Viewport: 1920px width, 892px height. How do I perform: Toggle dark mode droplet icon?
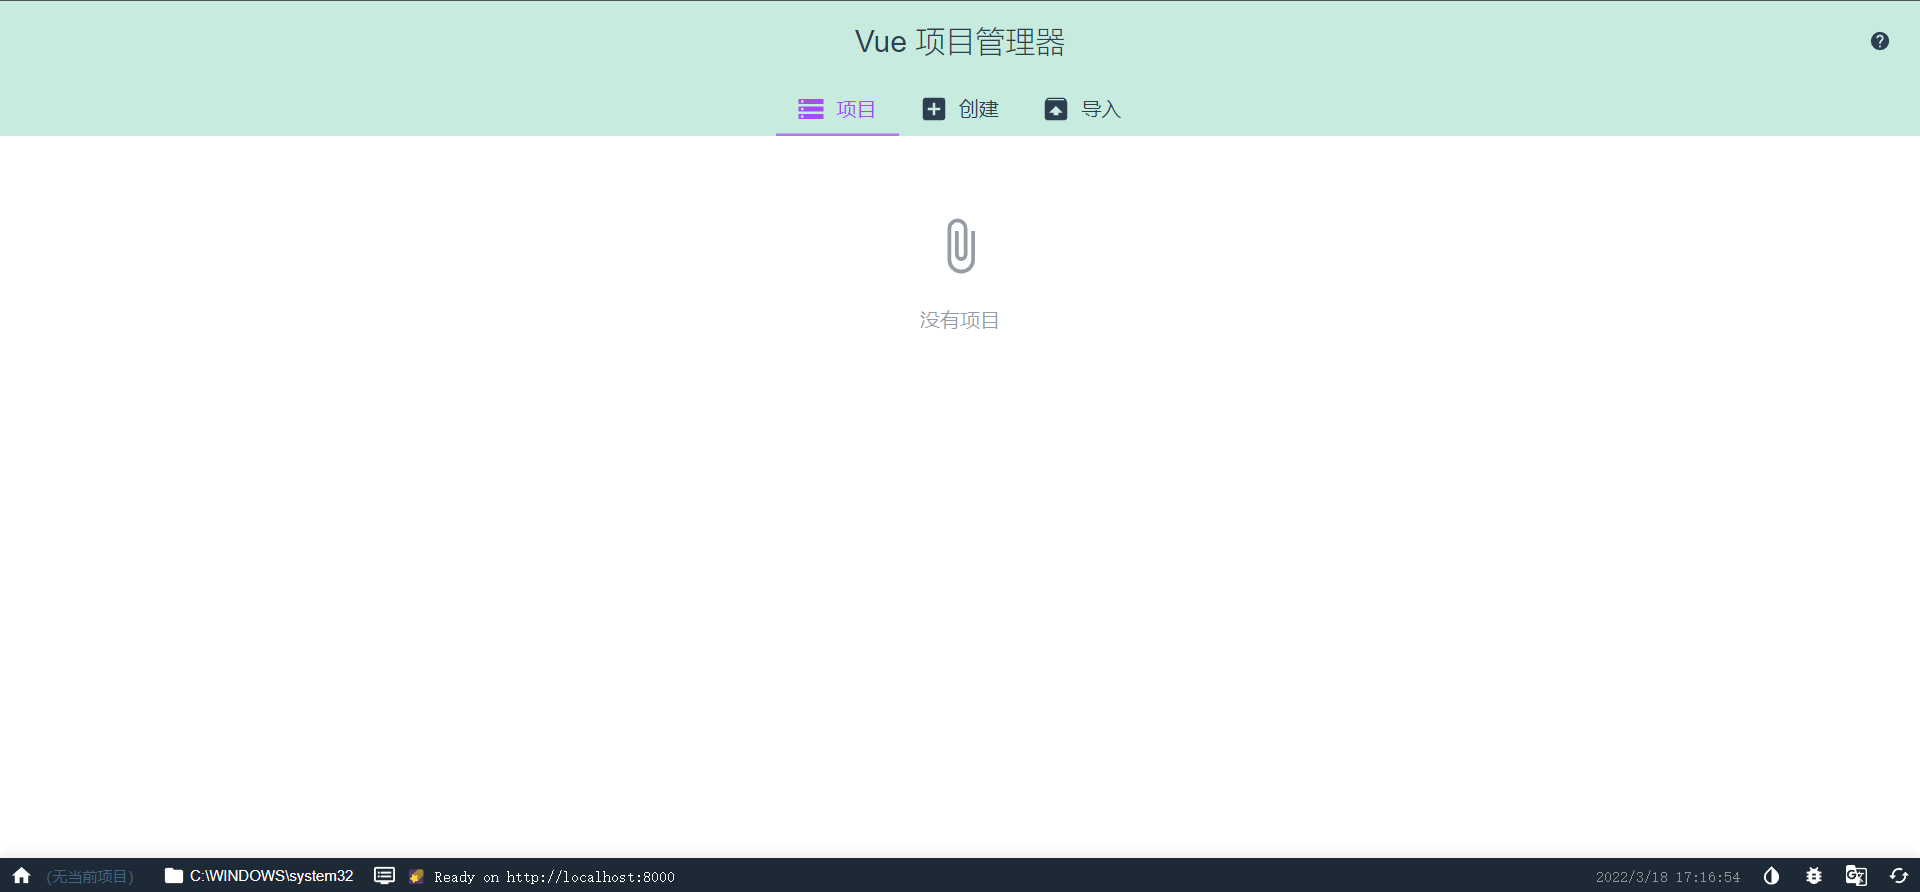pos(1771,876)
